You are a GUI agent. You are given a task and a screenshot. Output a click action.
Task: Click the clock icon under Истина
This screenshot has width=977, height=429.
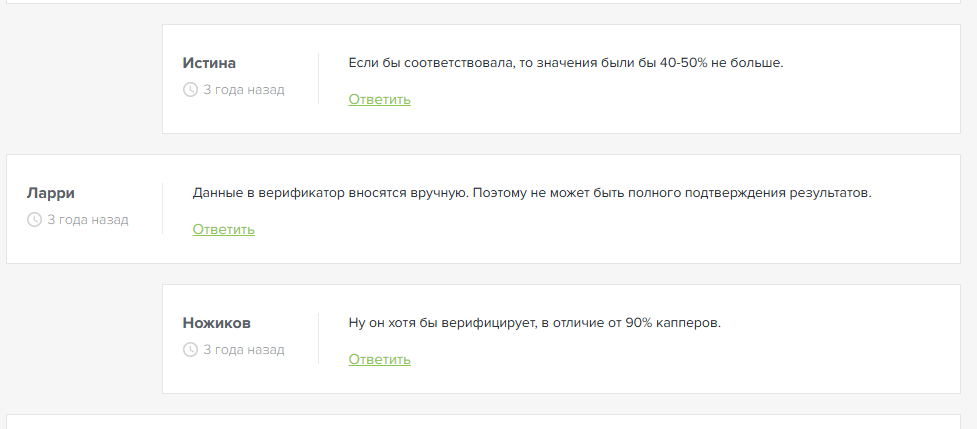click(190, 90)
